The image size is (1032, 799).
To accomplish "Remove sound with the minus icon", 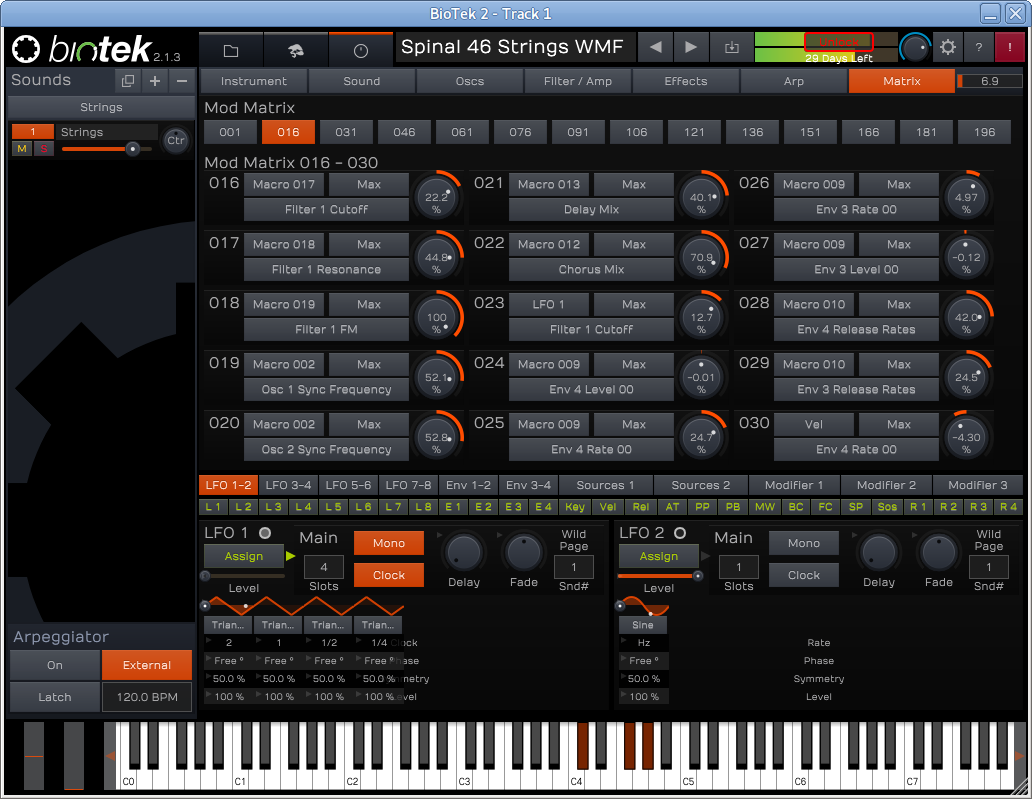I will click(x=182, y=81).
